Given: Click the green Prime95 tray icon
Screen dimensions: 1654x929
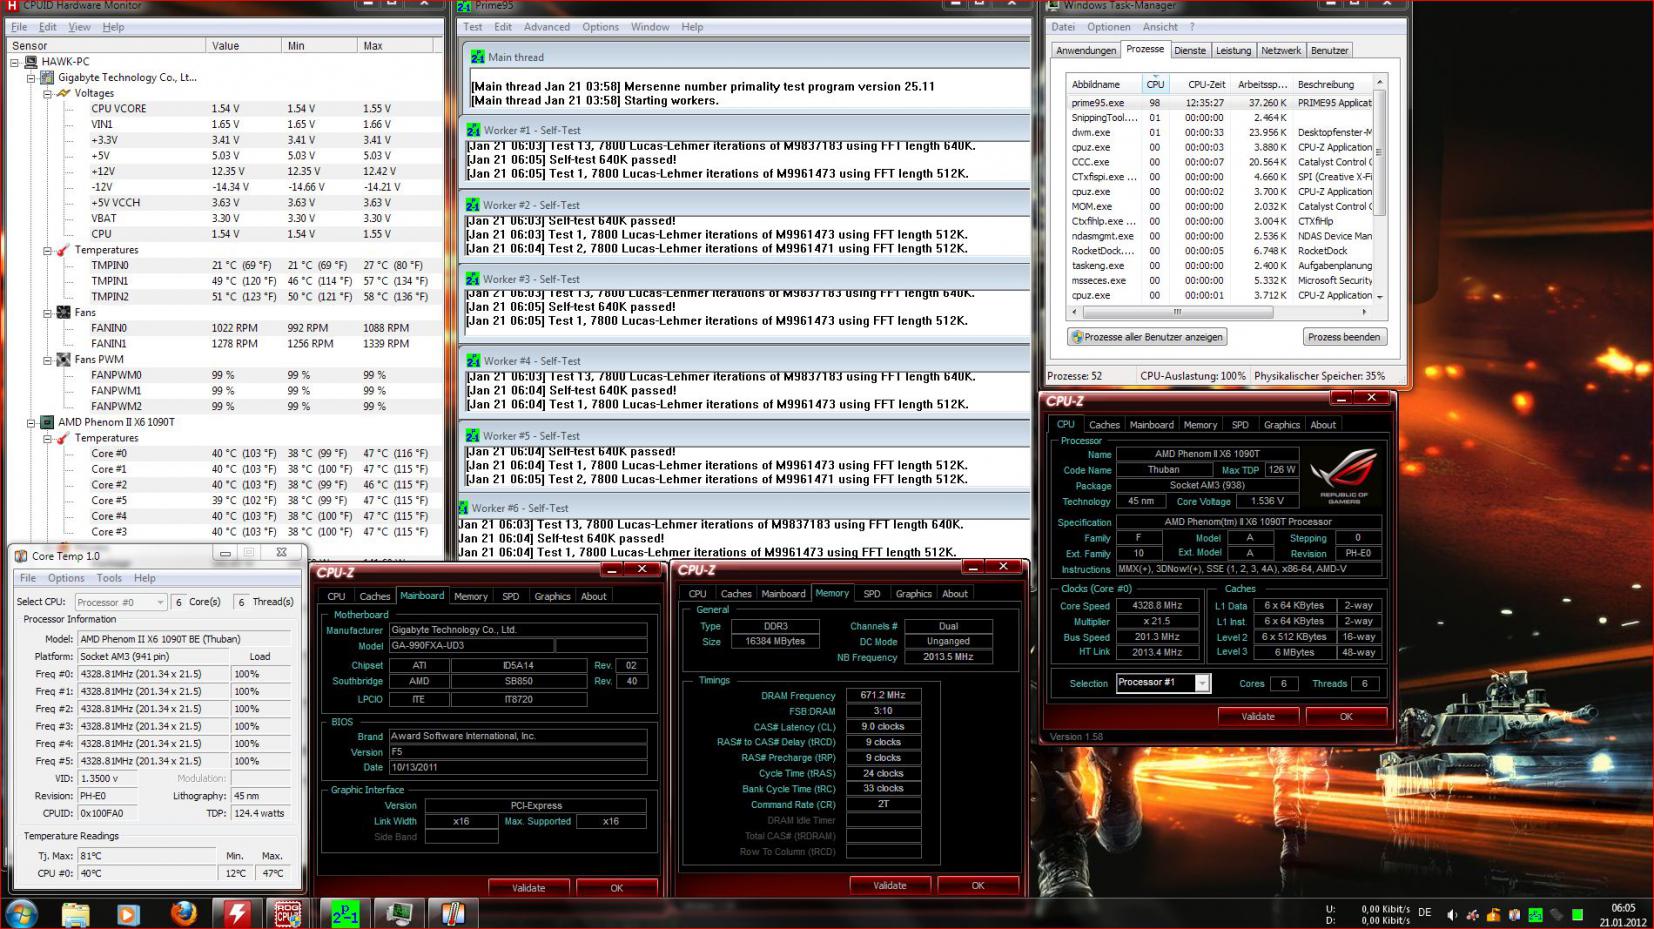Looking at the screenshot, I should click(x=1535, y=914).
